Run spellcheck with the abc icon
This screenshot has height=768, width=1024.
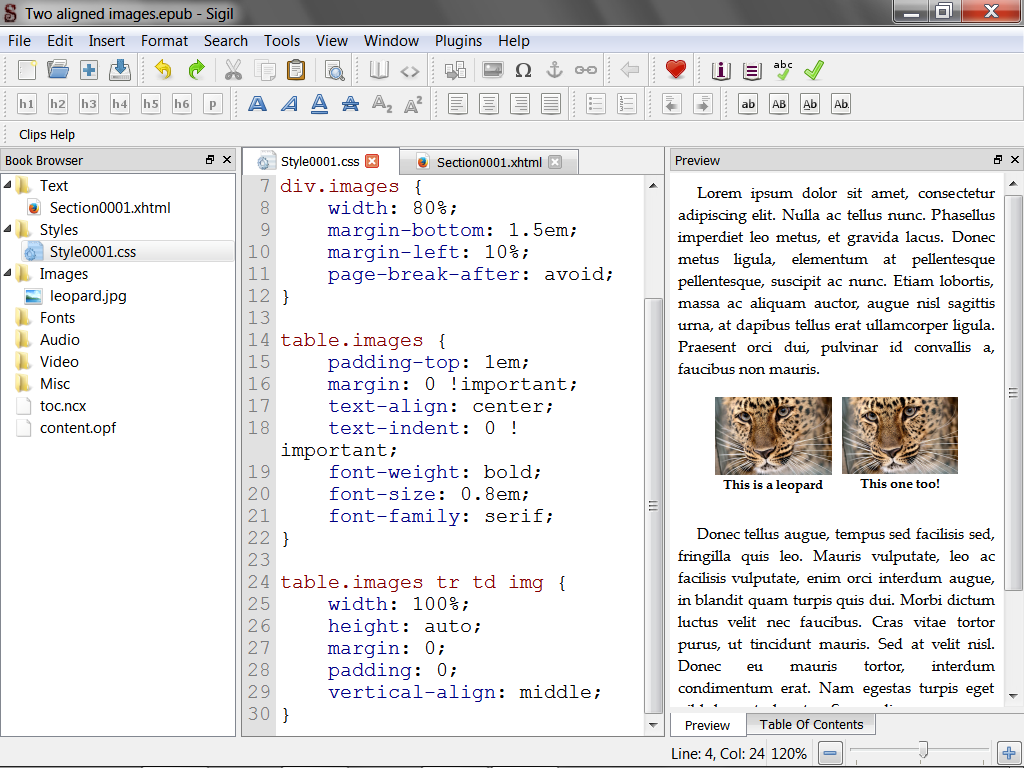tap(783, 70)
